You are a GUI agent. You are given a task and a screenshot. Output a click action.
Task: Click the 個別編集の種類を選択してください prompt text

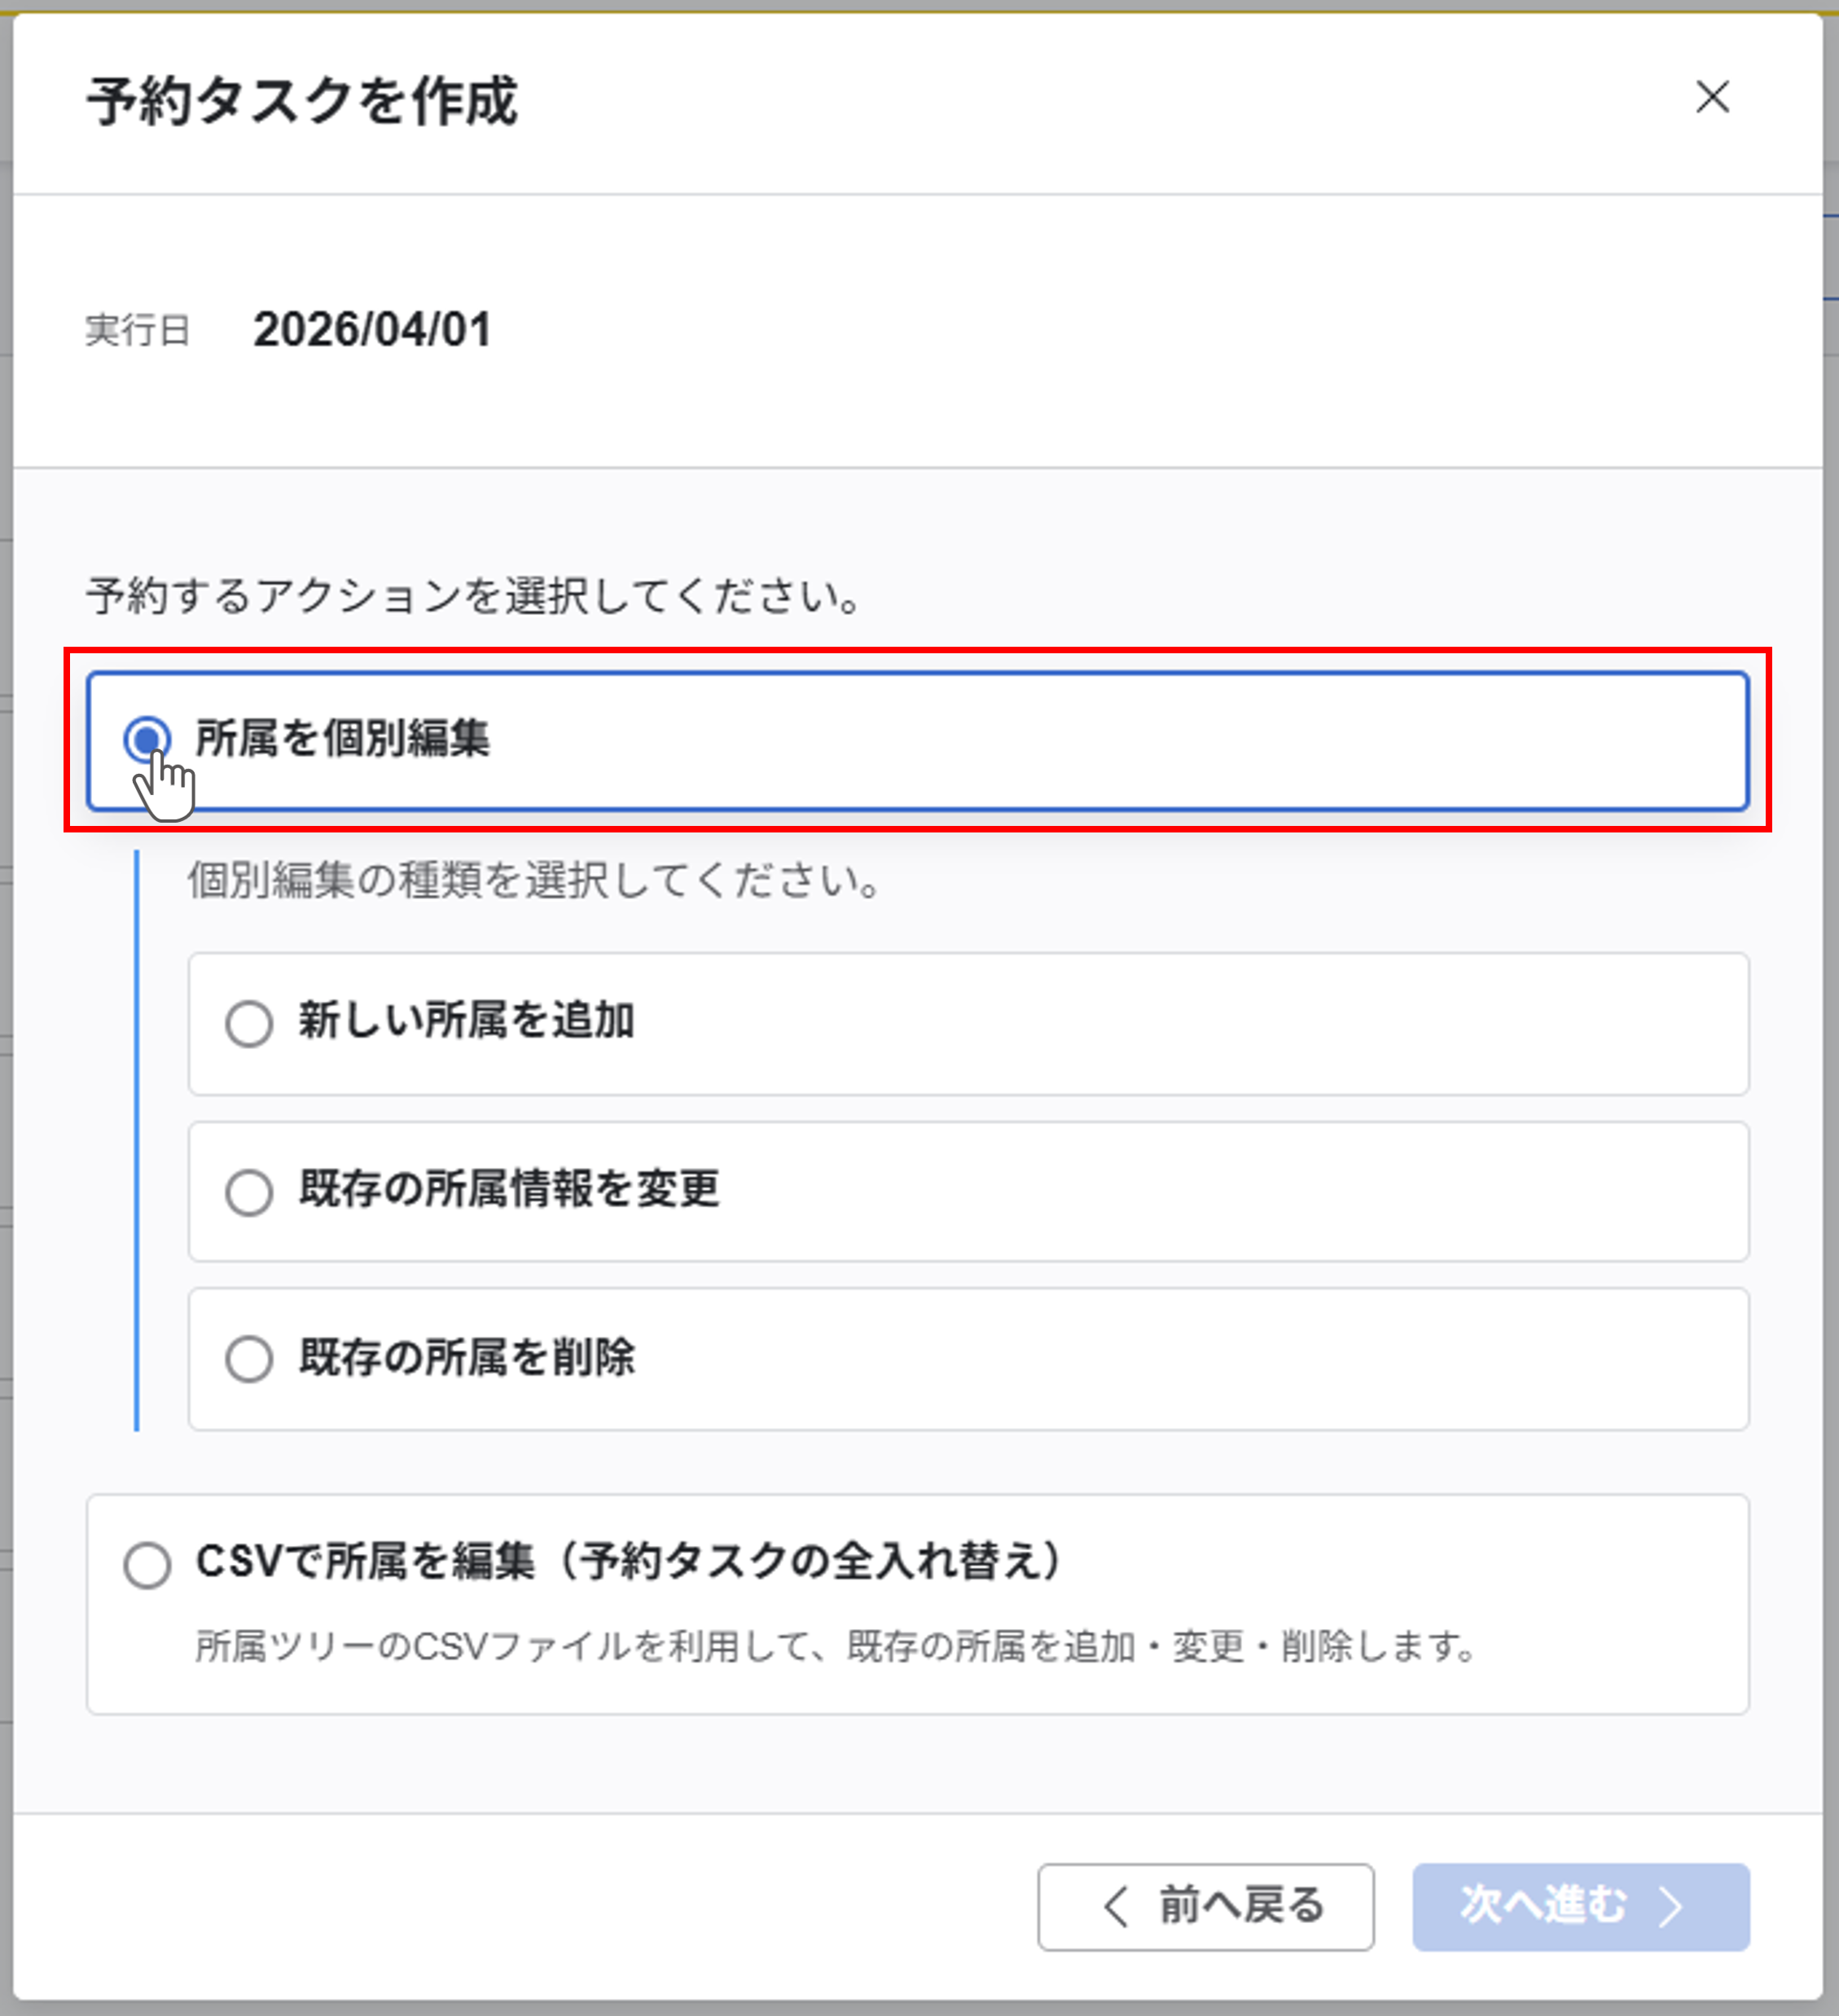534,881
